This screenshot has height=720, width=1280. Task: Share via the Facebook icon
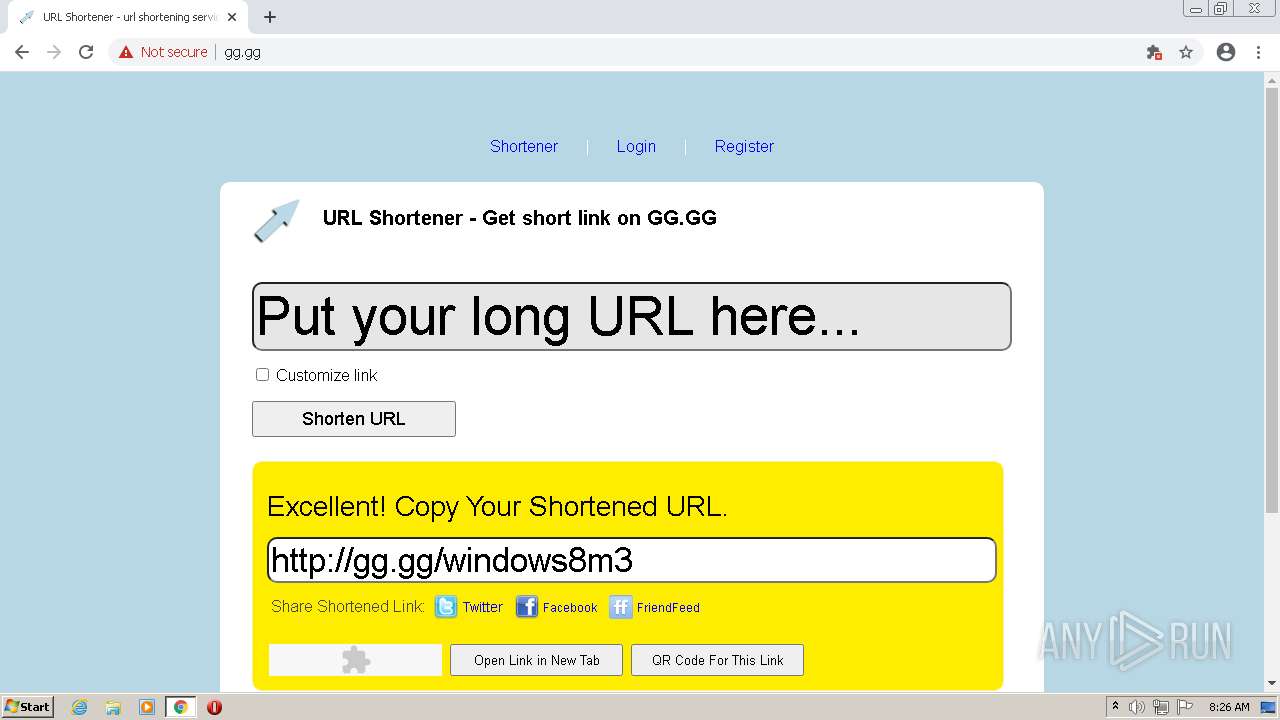(527, 607)
